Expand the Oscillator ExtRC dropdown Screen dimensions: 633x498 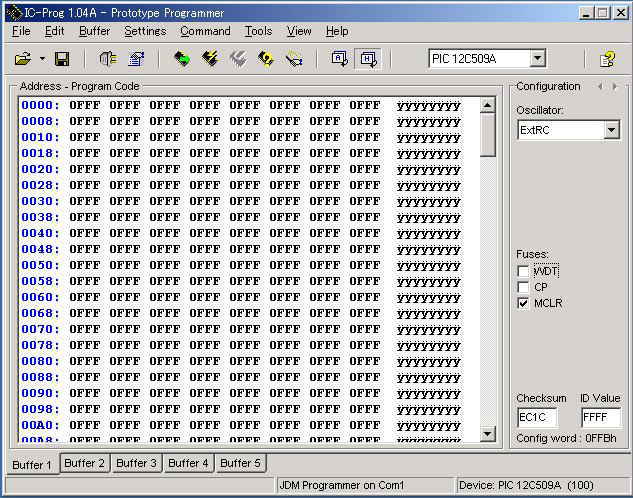pyautogui.click(x=611, y=130)
